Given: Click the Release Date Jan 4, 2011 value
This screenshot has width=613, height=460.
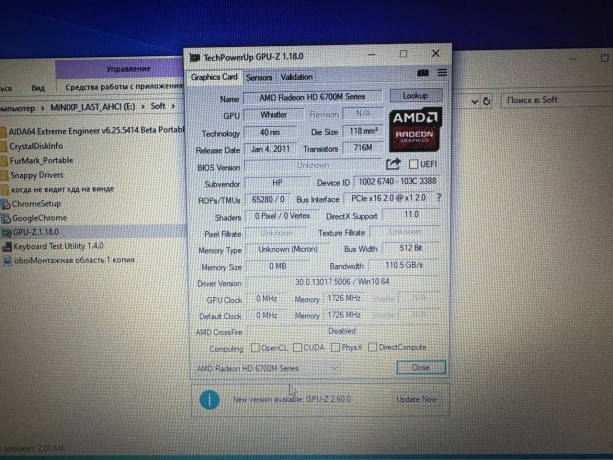Looking at the screenshot, I should [270, 149].
